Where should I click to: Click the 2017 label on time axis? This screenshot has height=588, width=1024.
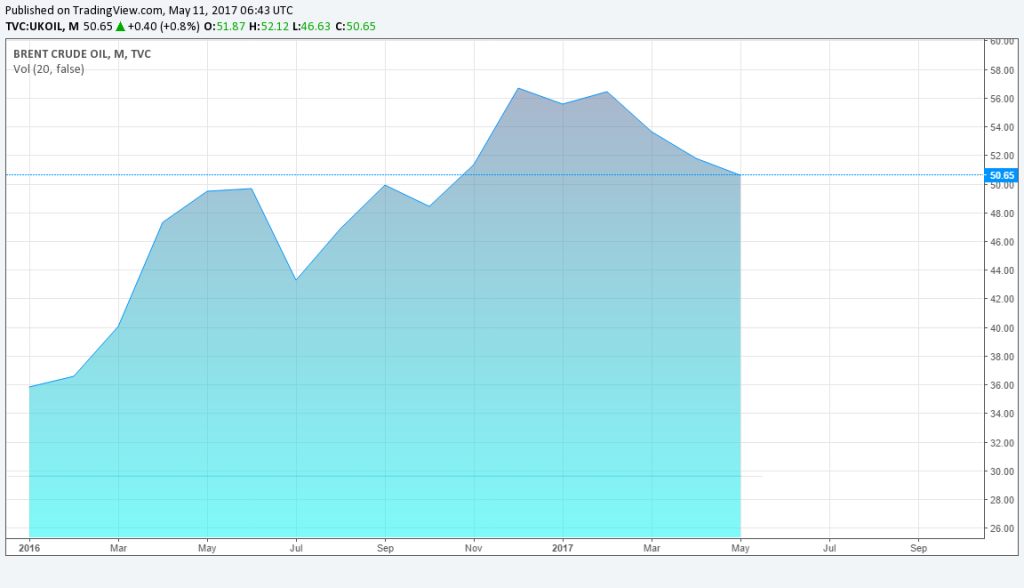pos(562,548)
